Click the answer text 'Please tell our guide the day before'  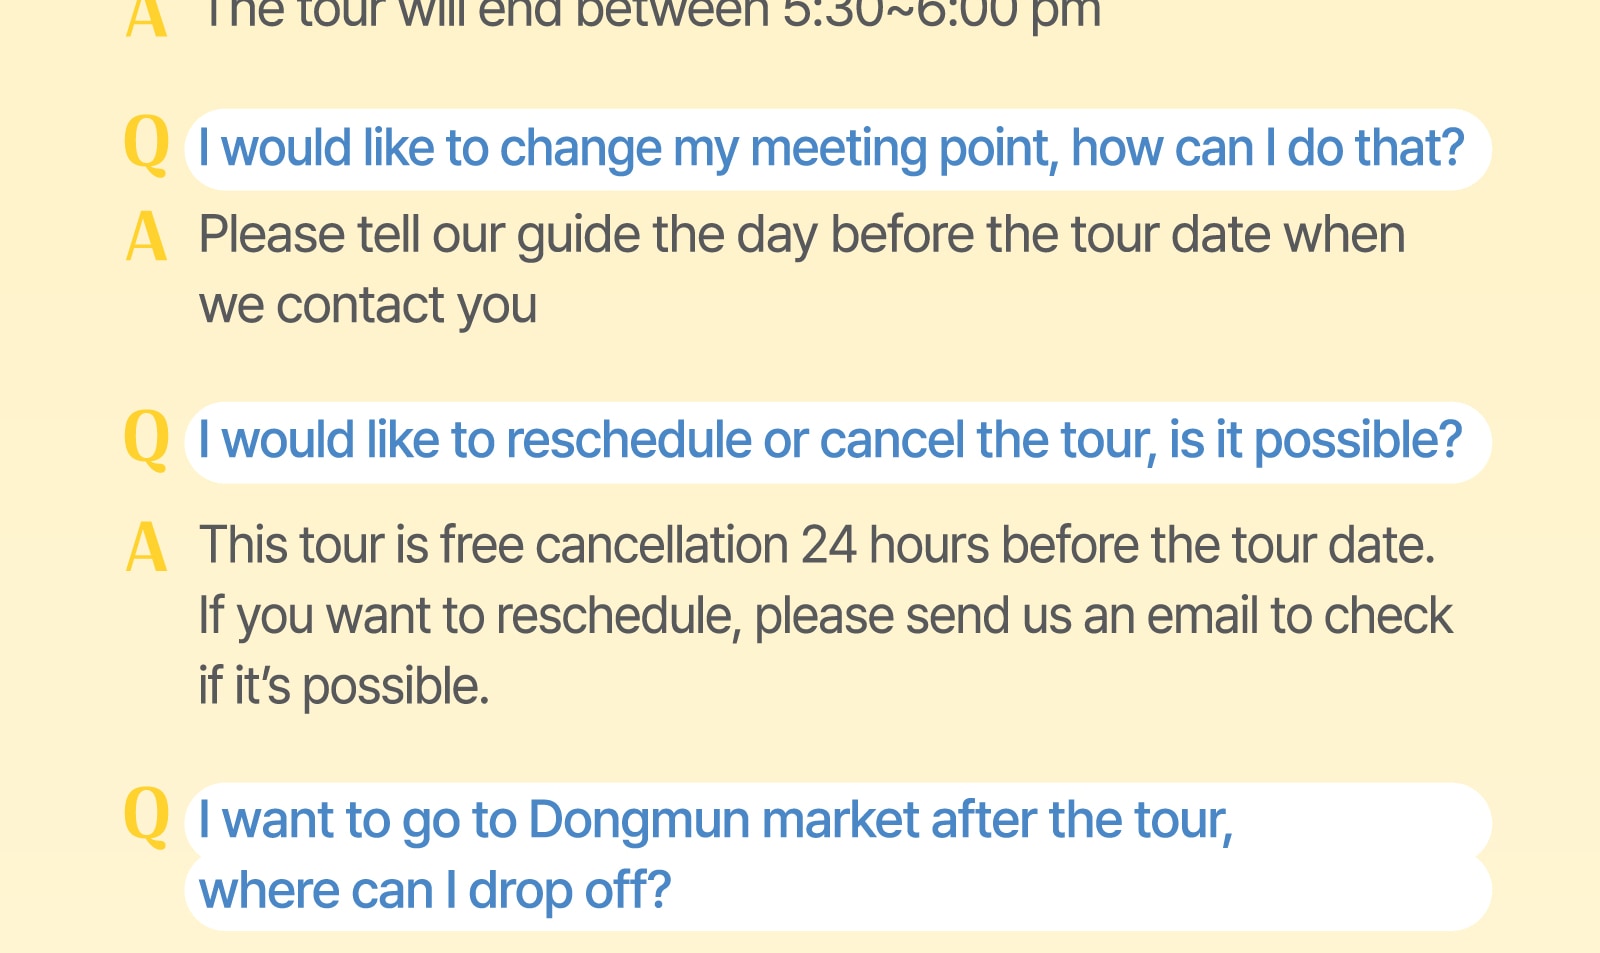(802, 236)
